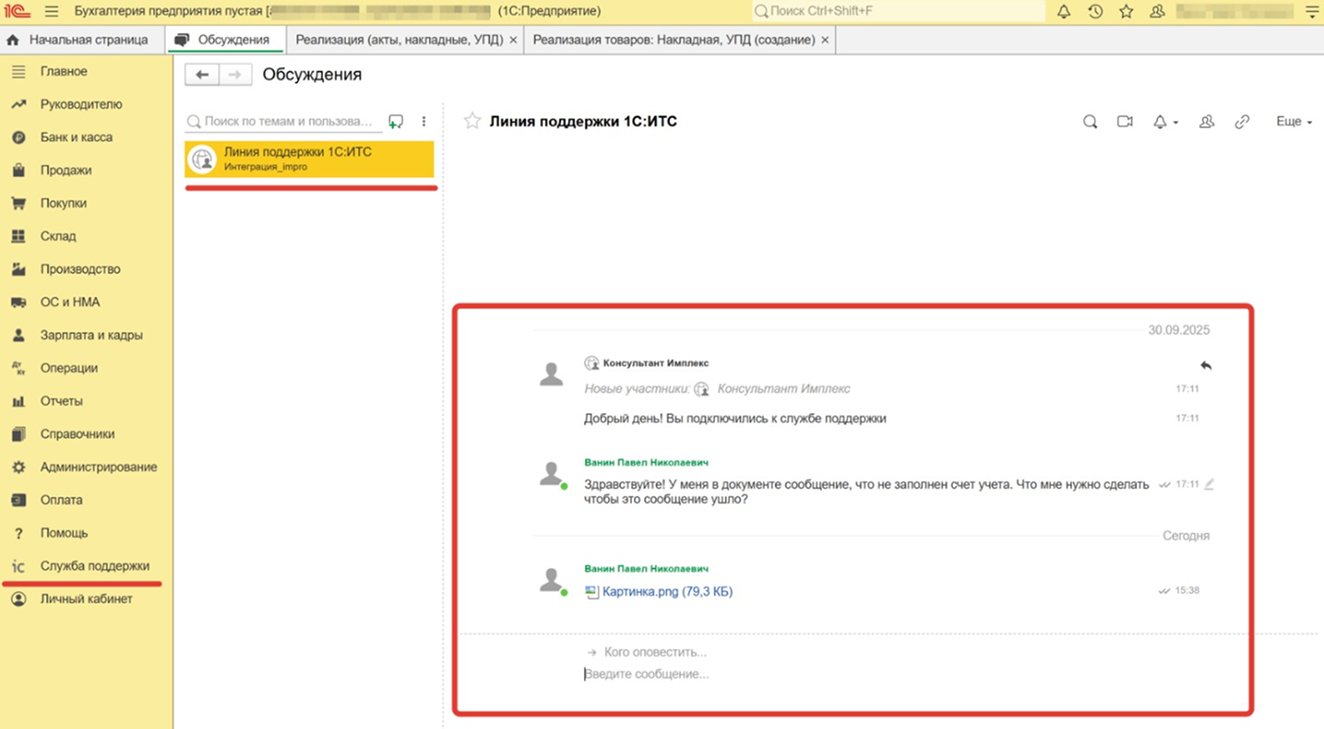Image resolution: width=1324 pixels, height=729 pixels.
Task: Close the Реализация (акты, накладные, УПД) tab
Action: pyautogui.click(x=513, y=40)
